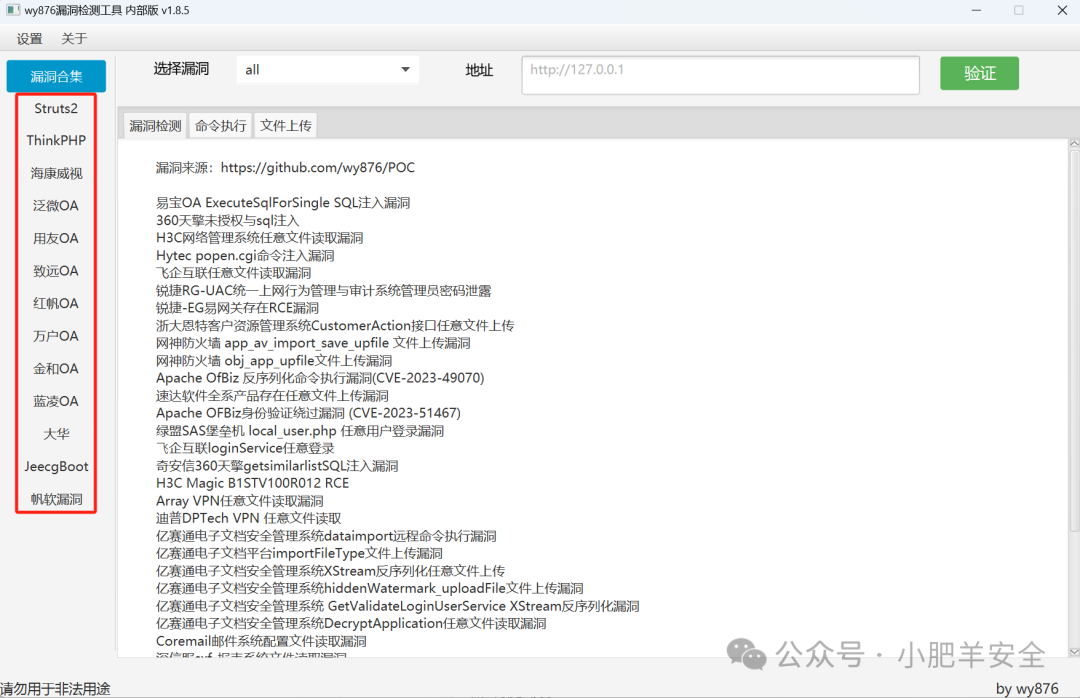This screenshot has width=1080, height=698.
Task: Select 海康威视 in the sidebar
Action: point(56,173)
